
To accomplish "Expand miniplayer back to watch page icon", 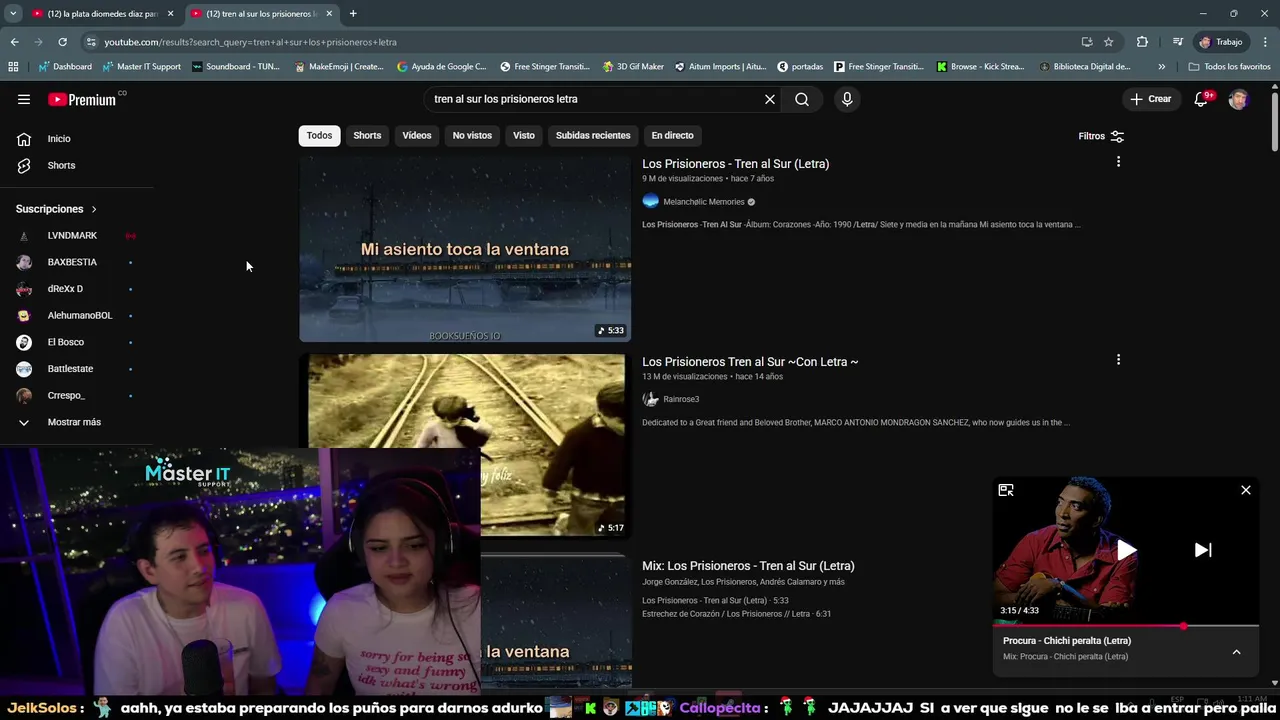I will (1006, 490).
